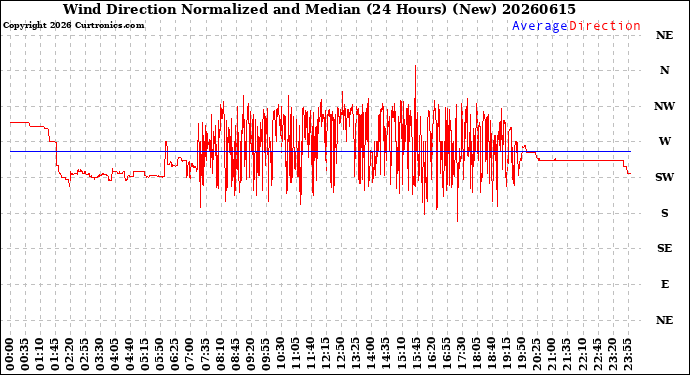Click the 08:45 time axis label
The width and height of the screenshot is (690, 375).
(236, 355)
